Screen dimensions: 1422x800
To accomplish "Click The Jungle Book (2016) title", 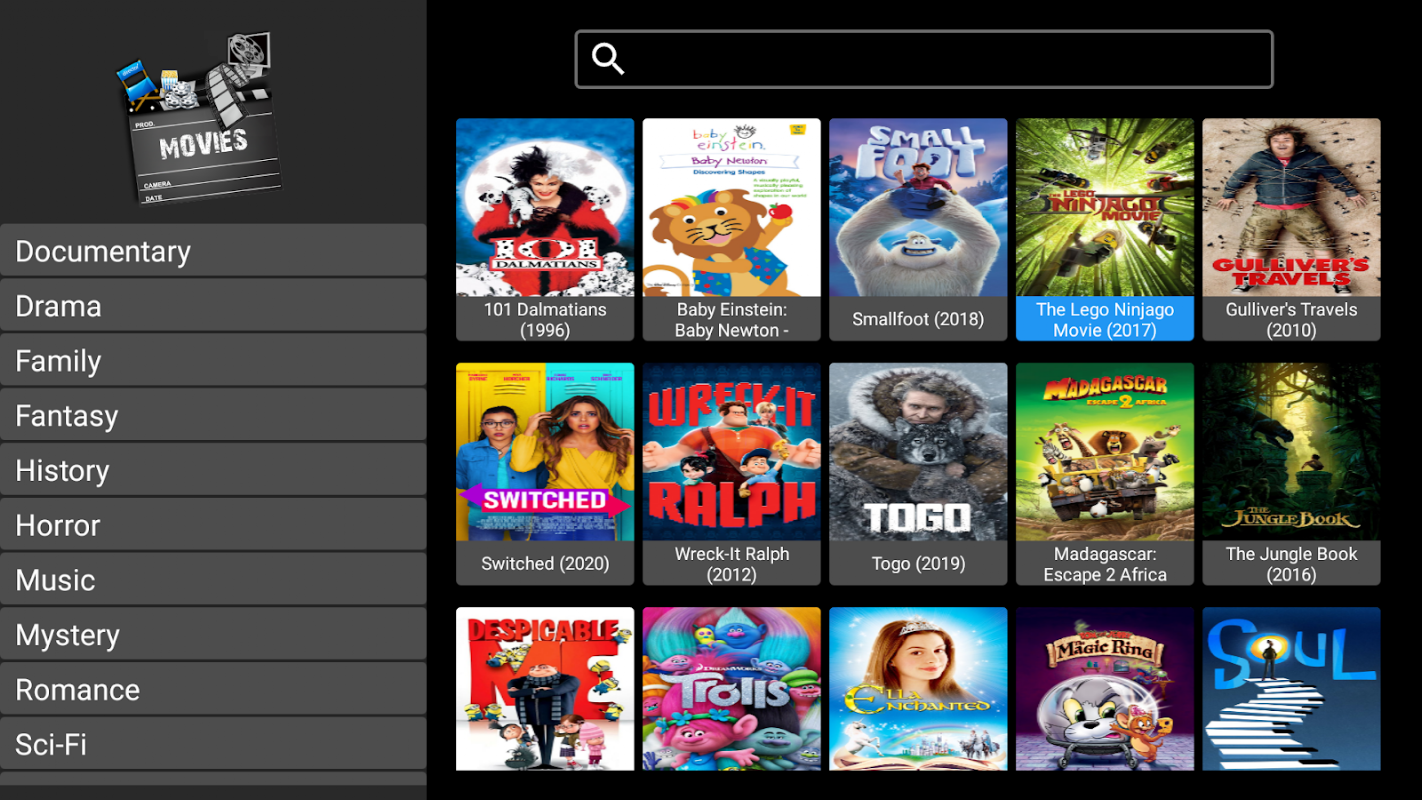I will tap(1291, 564).
